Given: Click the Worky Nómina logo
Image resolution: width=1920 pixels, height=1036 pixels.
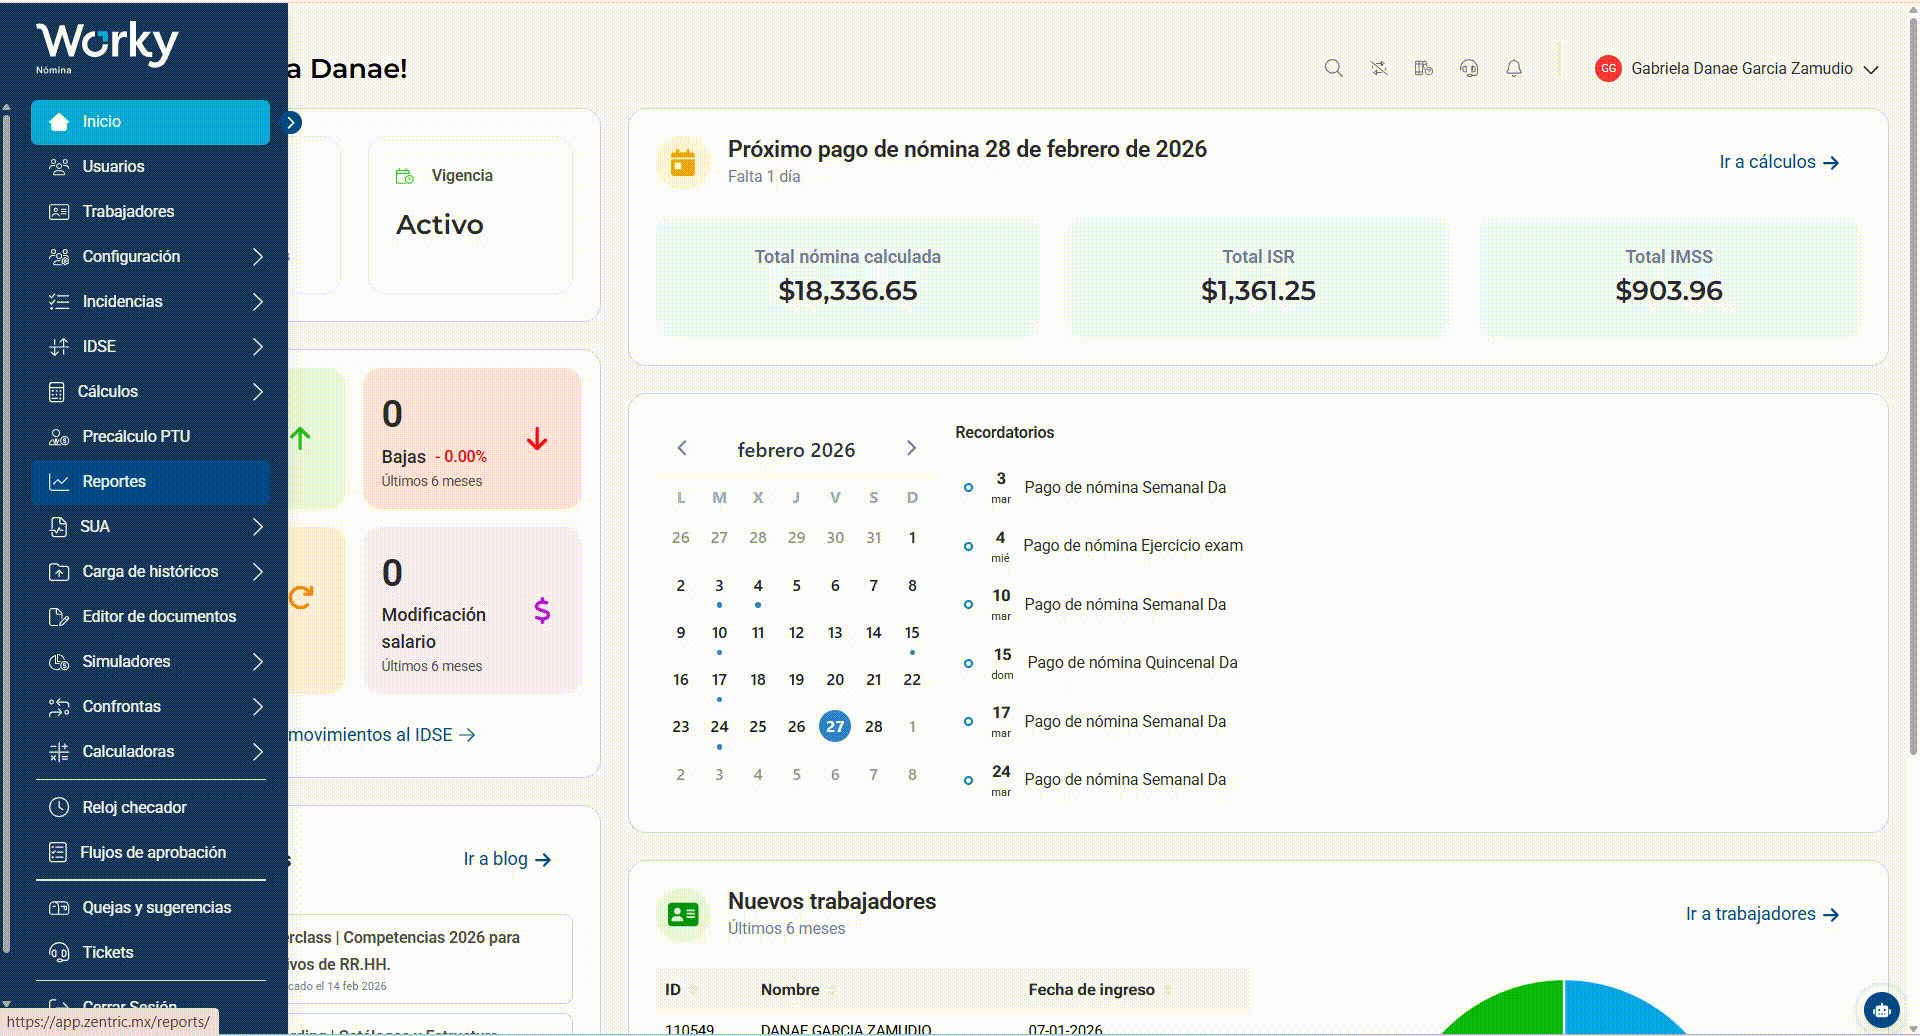Looking at the screenshot, I should (107, 47).
